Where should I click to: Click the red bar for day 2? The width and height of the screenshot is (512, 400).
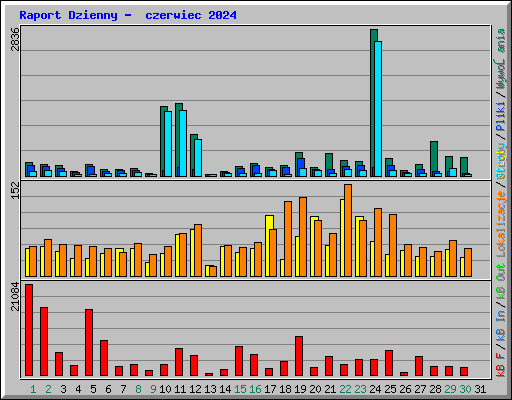tap(44, 342)
